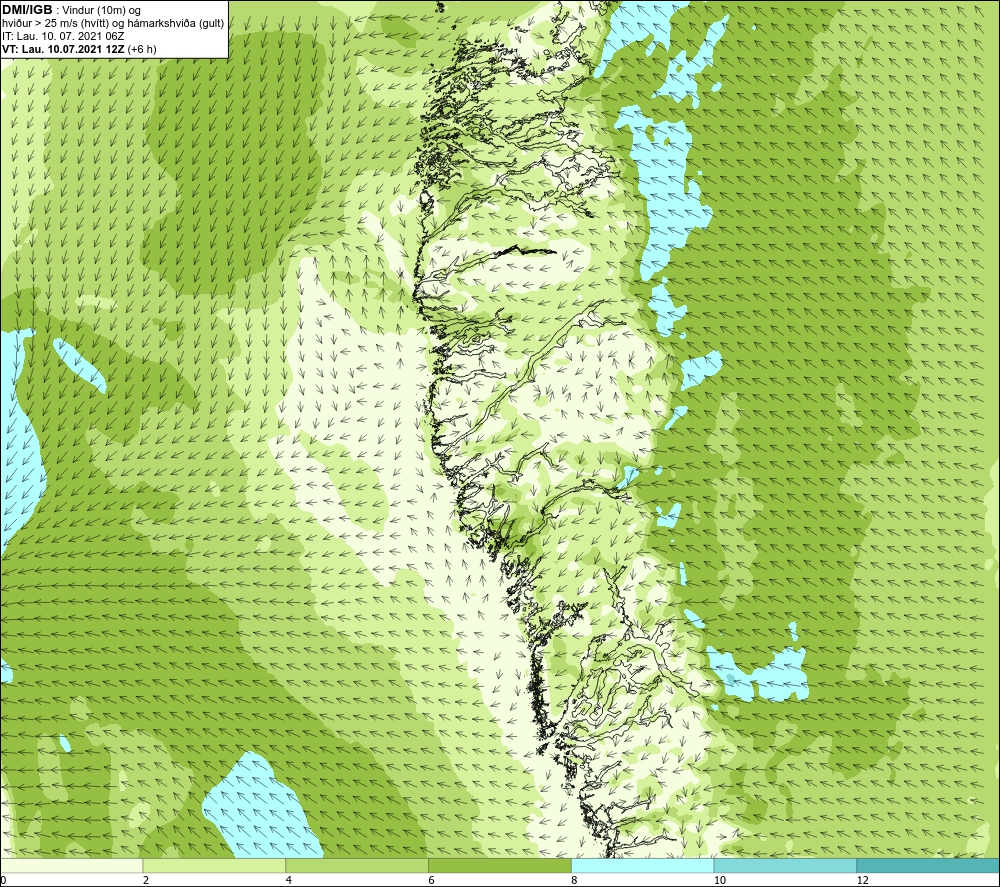This screenshot has width=1000, height=887.
Task: Click the '6' scale label below color bar
Action: pos(432,881)
